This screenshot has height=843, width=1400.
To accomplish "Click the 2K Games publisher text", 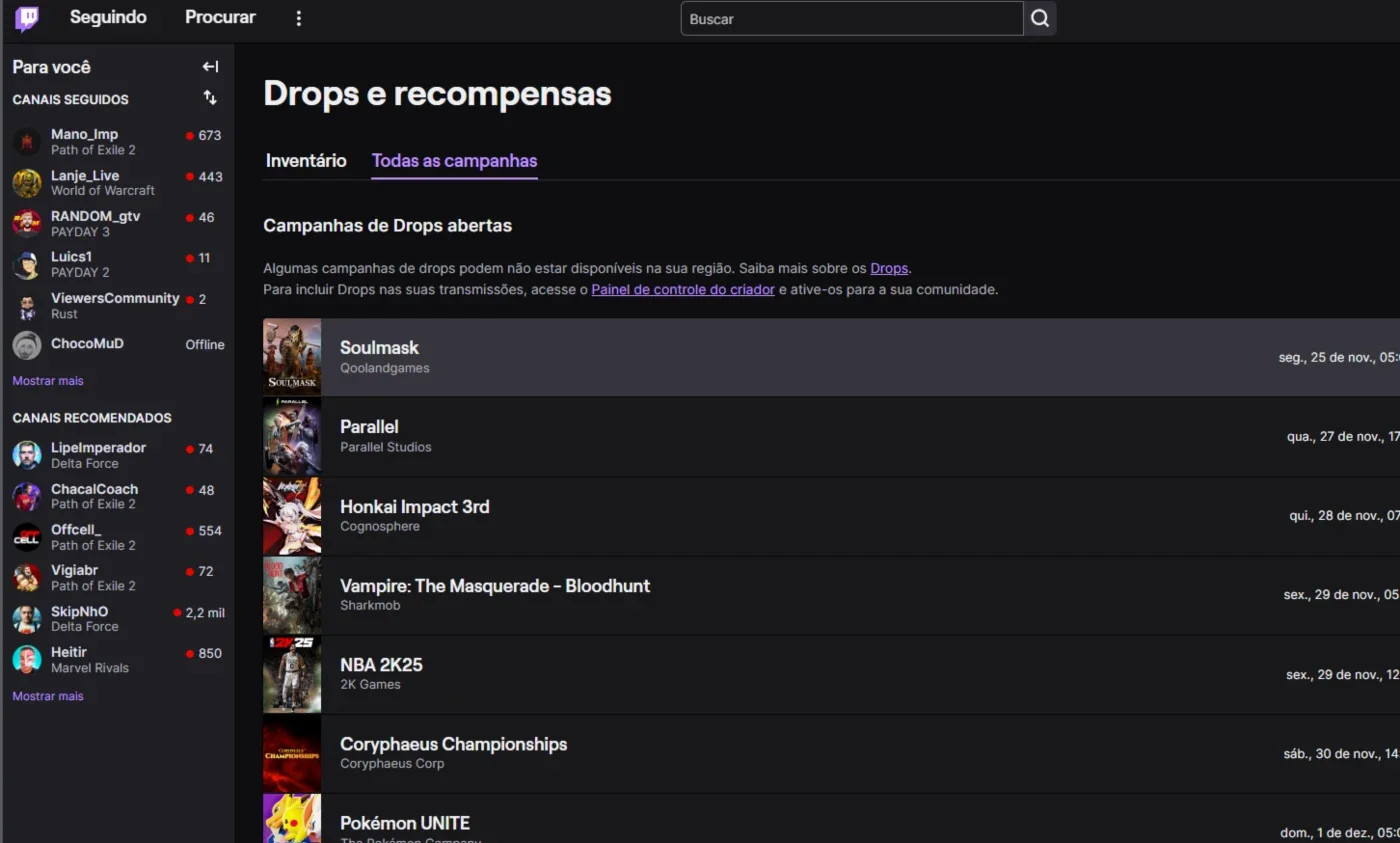I will point(370,684).
